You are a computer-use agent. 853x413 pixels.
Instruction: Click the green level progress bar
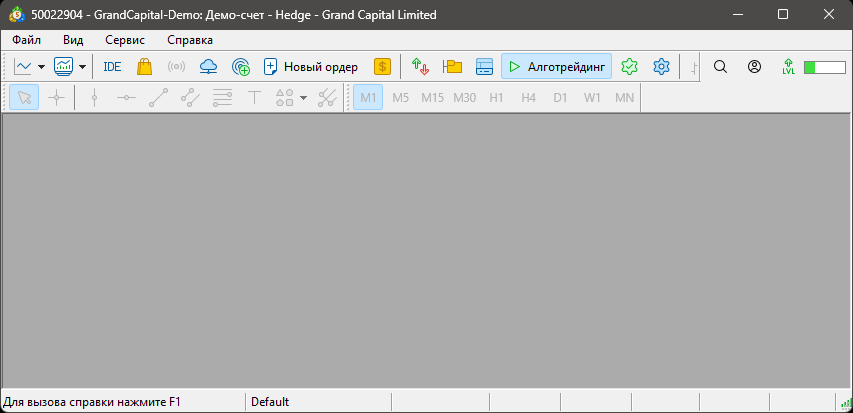pos(825,67)
